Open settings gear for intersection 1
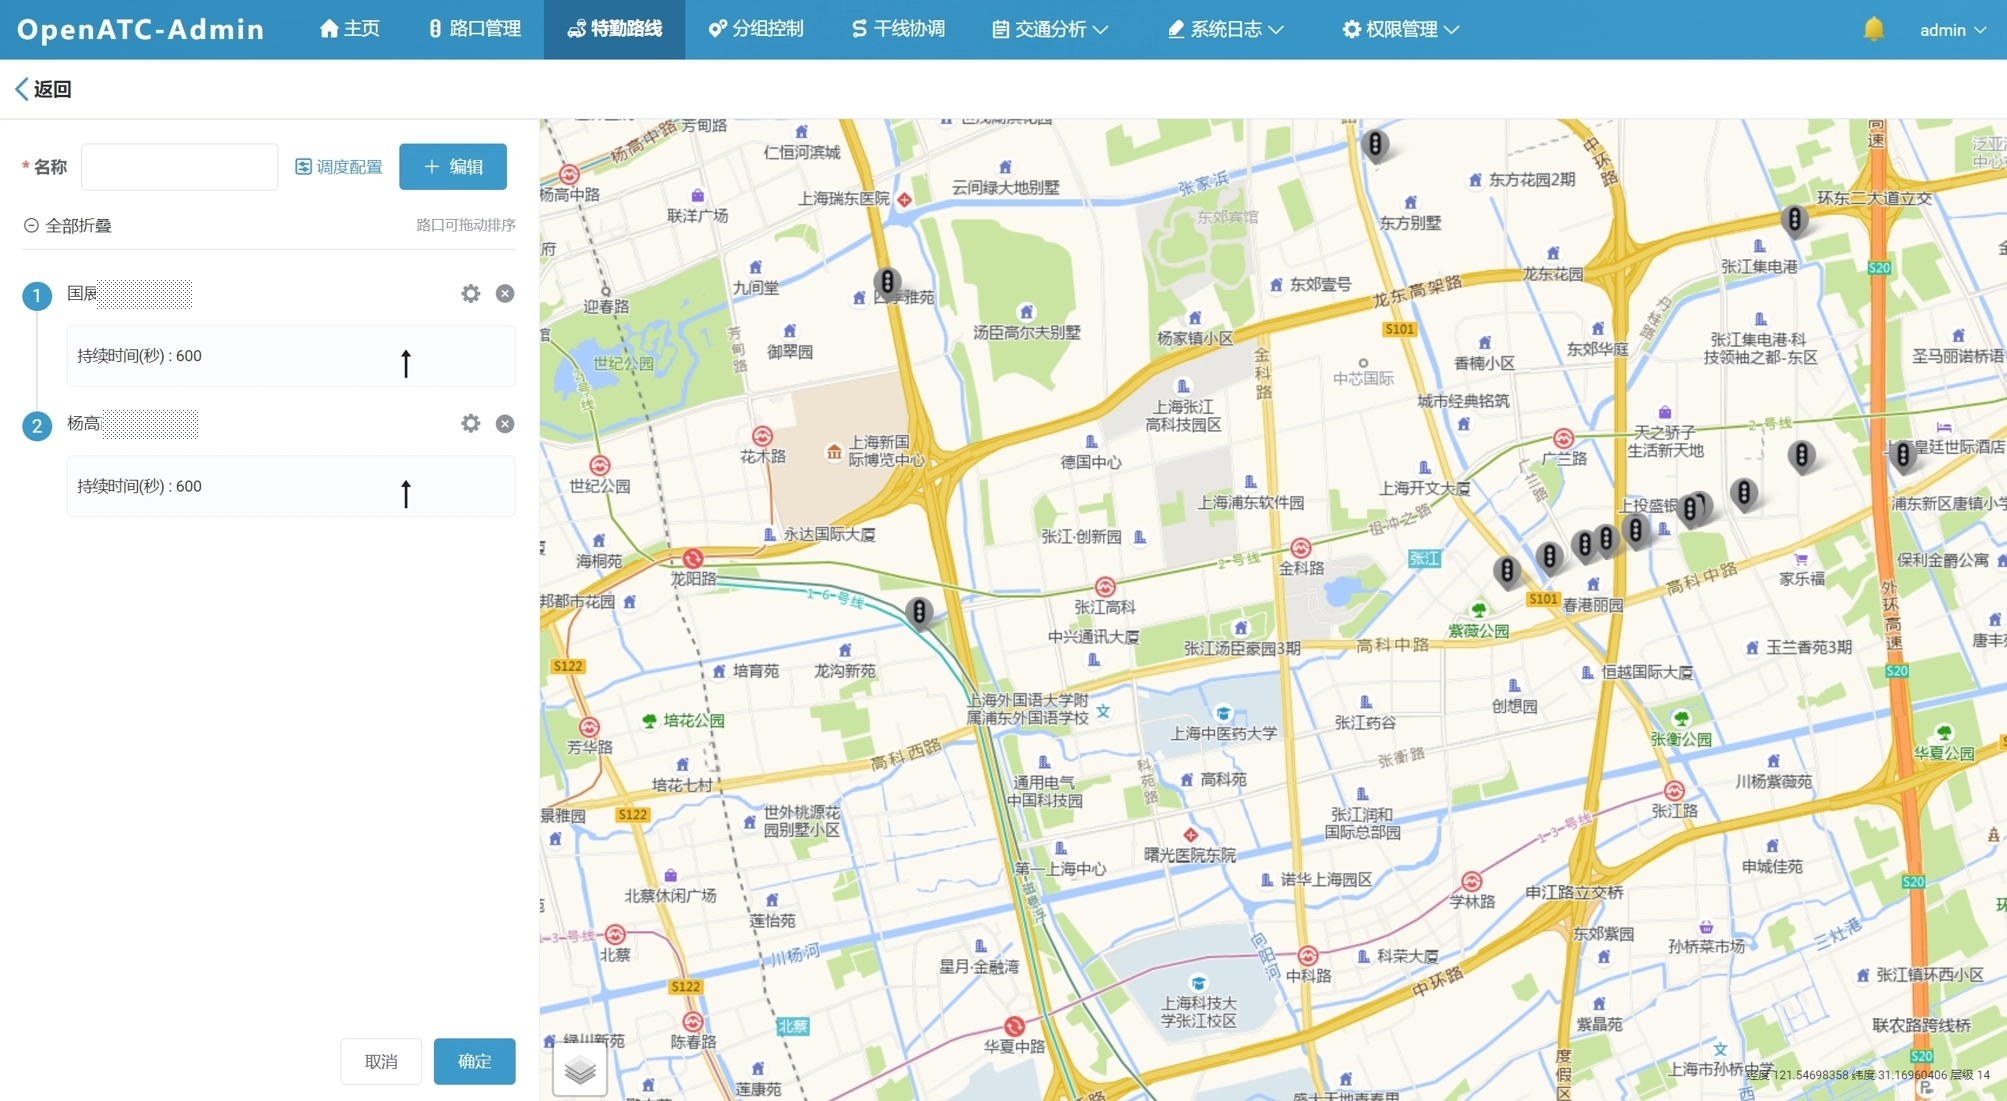This screenshot has width=2007, height=1101. point(470,293)
